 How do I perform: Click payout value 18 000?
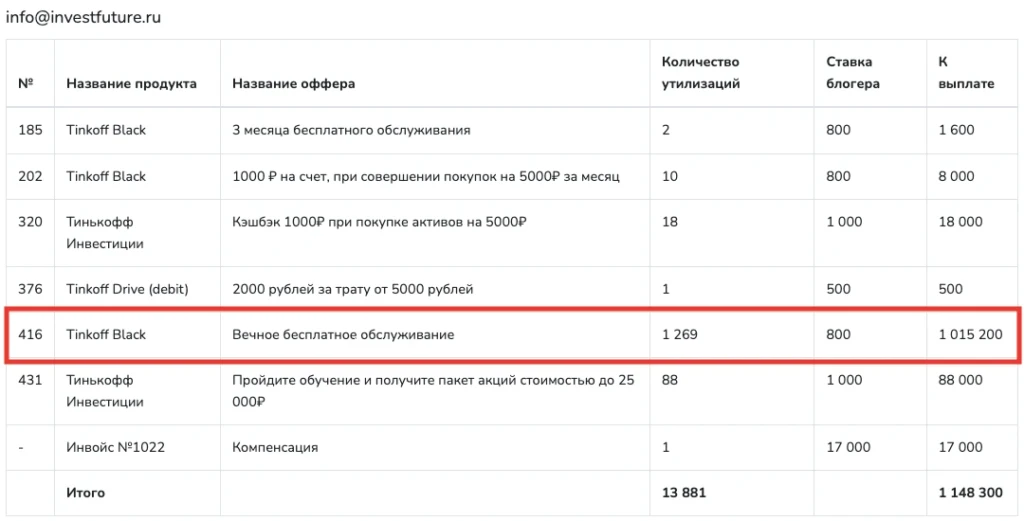click(x=960, y=222)
